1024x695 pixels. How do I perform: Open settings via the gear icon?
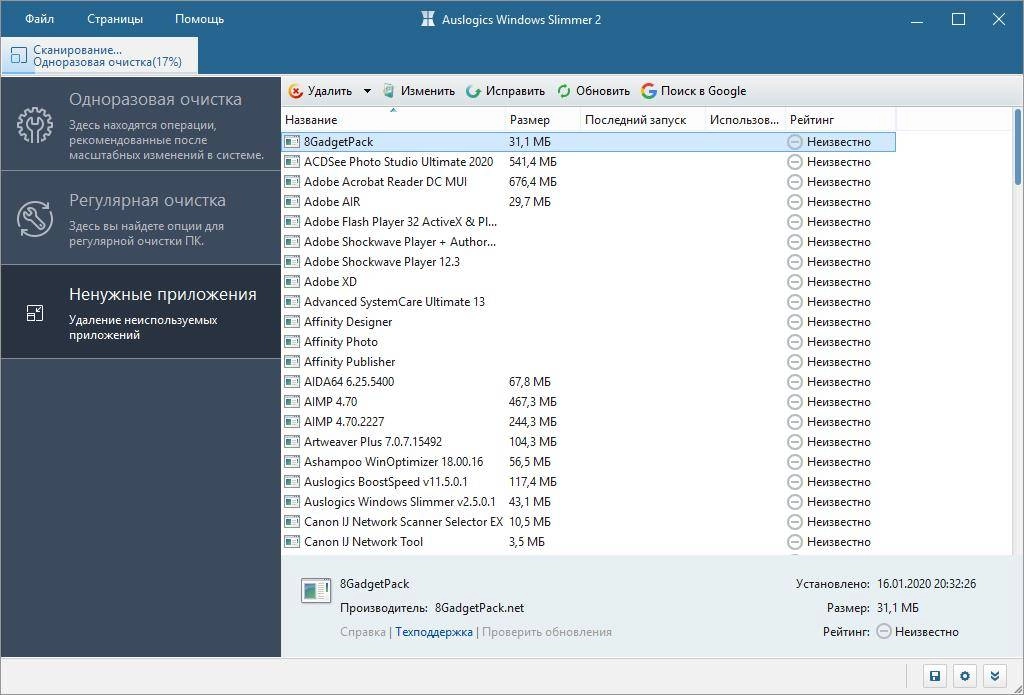[x=965, y=676]
